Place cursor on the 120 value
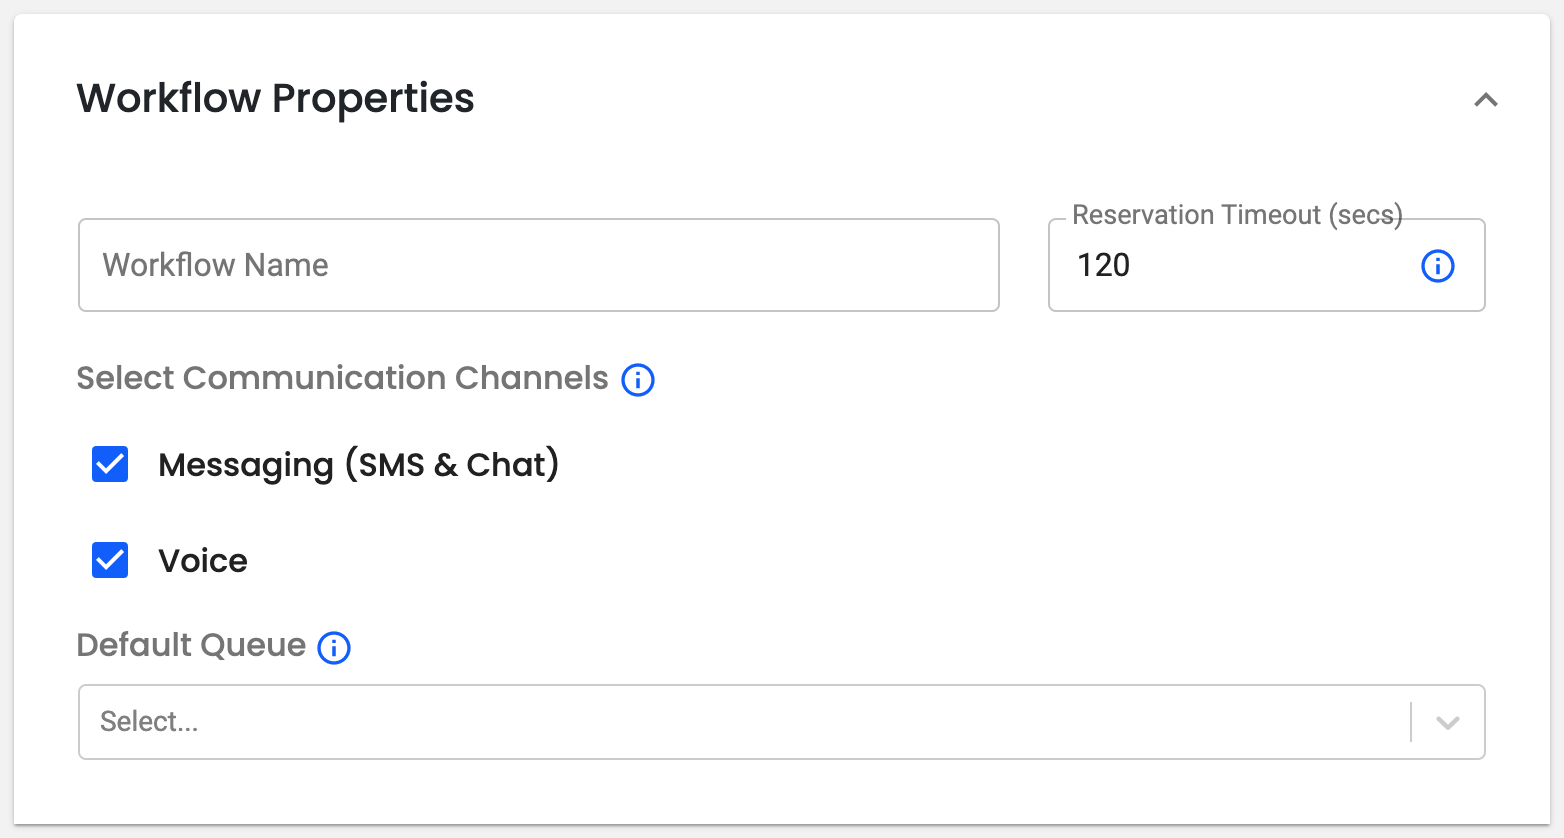Viewport: 1564px width, 838px height. tap(1103, 265)
